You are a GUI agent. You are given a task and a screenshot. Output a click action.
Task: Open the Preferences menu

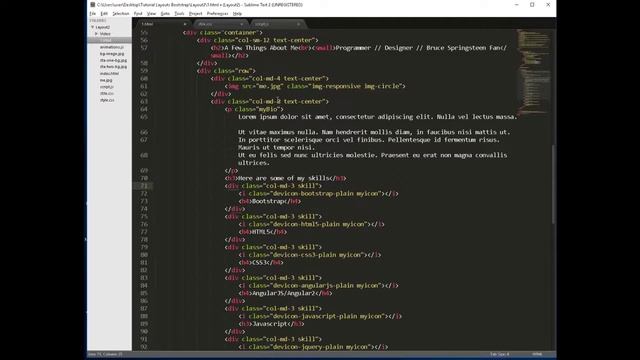click(x=217, y=13)
